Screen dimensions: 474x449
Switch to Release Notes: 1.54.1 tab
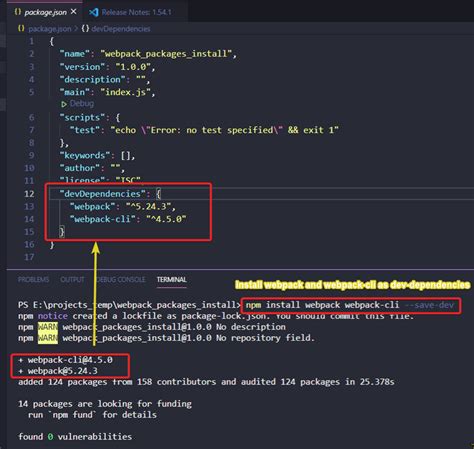(x=136, y=12)
